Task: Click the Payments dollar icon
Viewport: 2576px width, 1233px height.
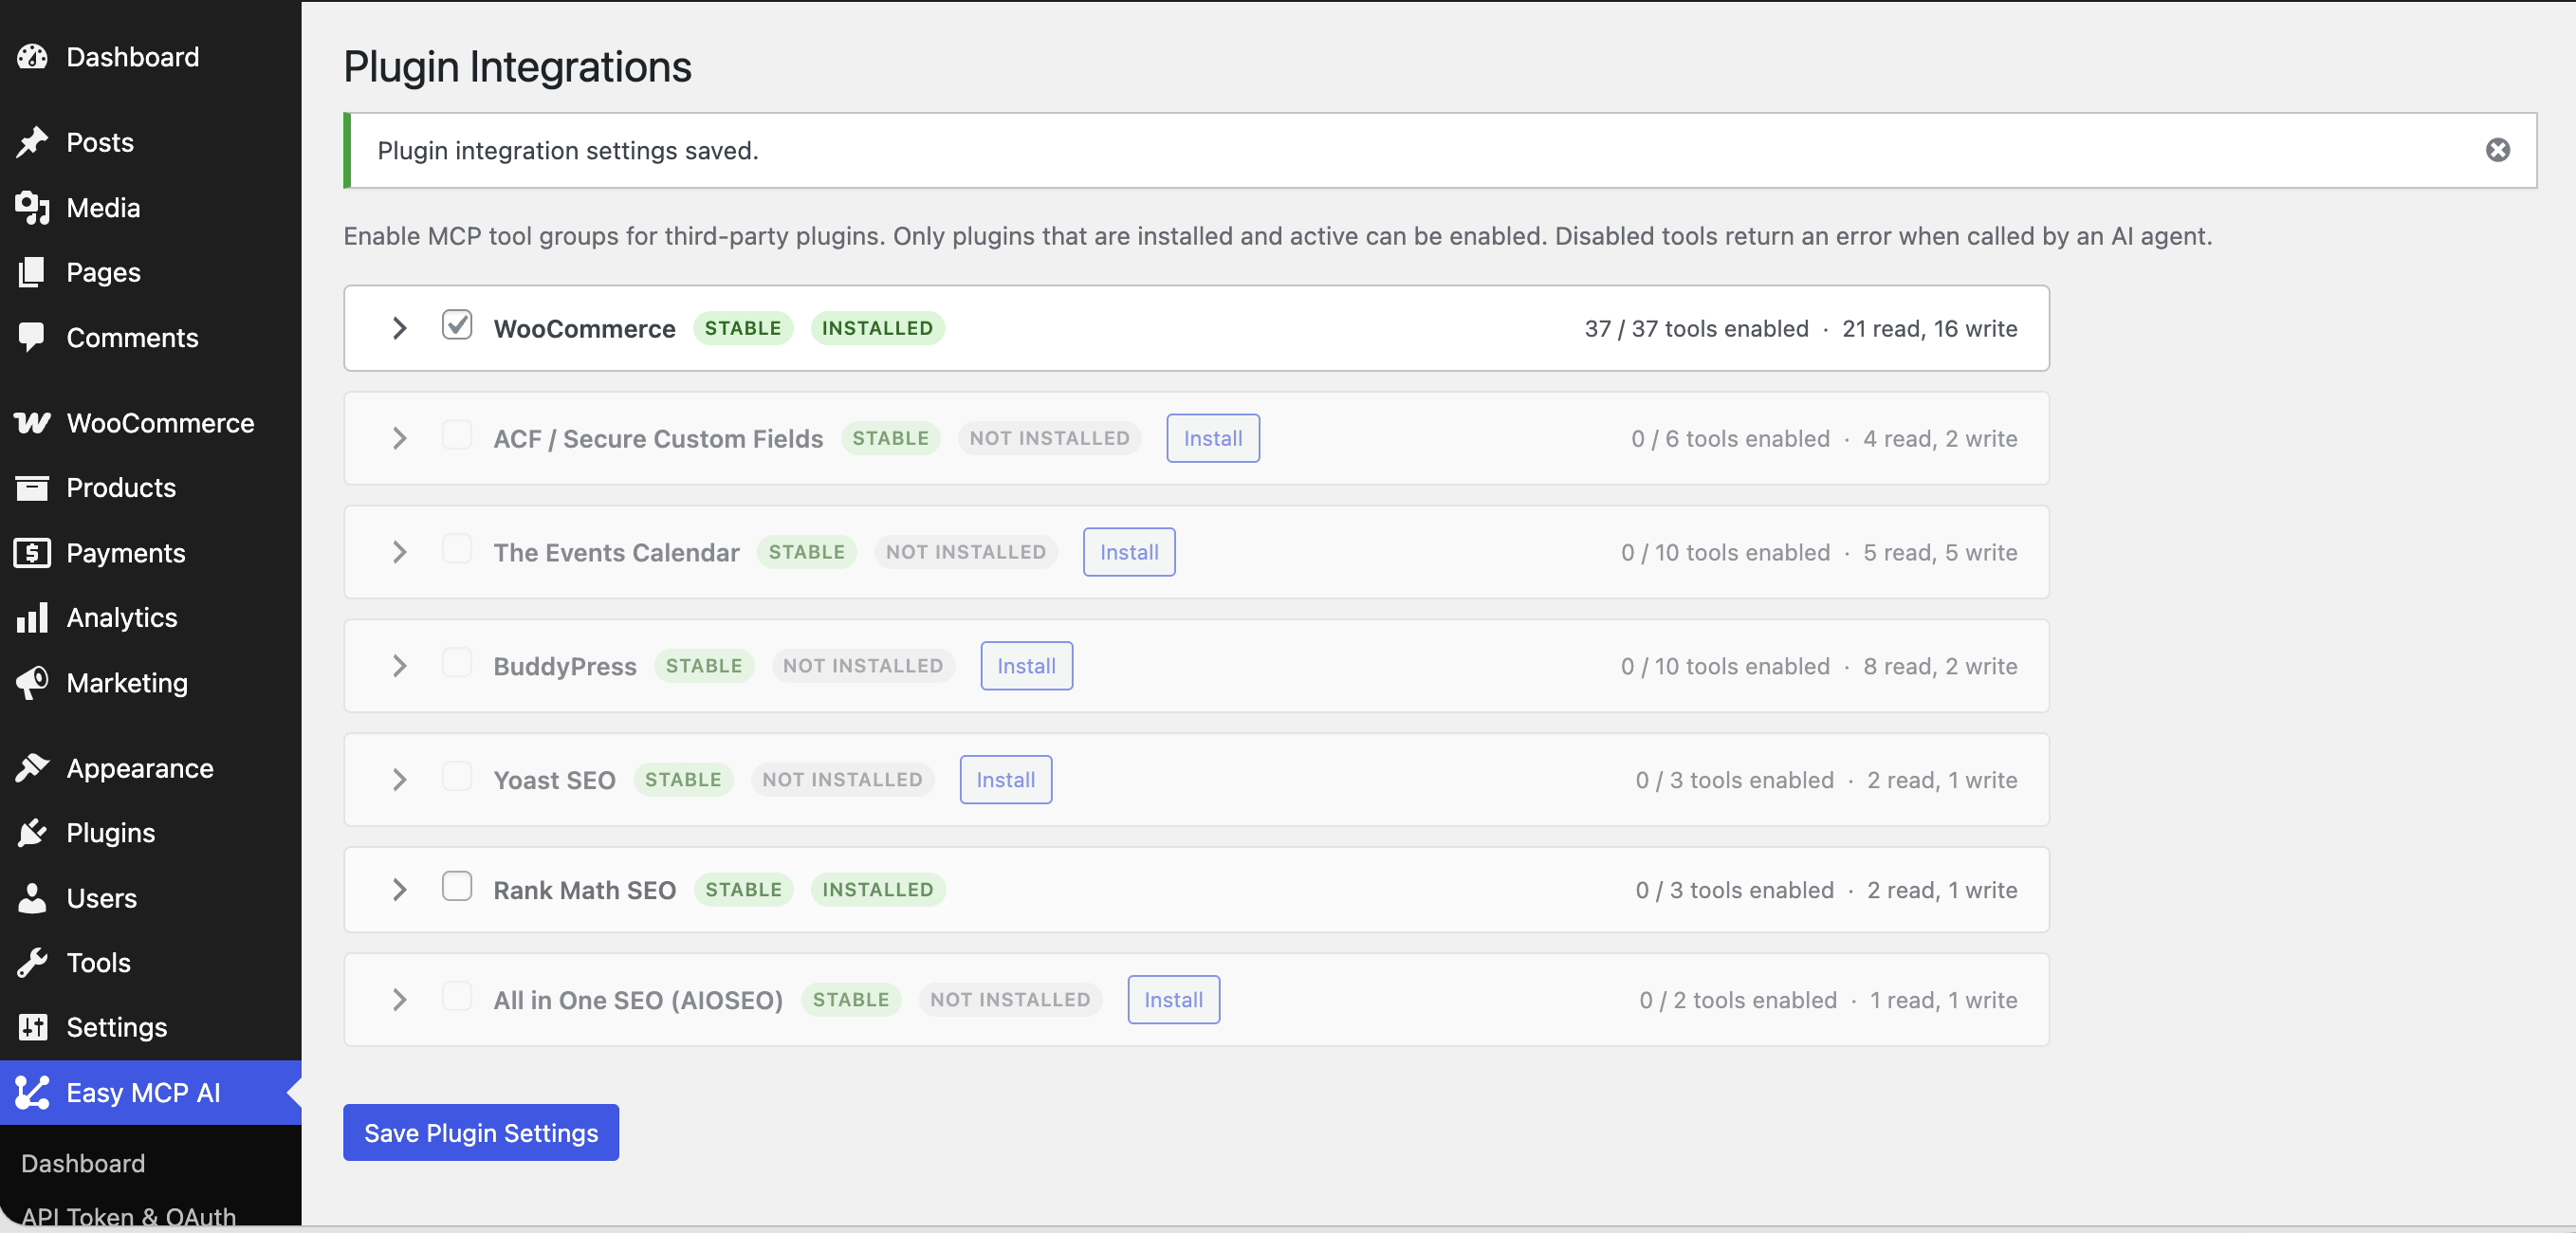Action: (32, 552)
